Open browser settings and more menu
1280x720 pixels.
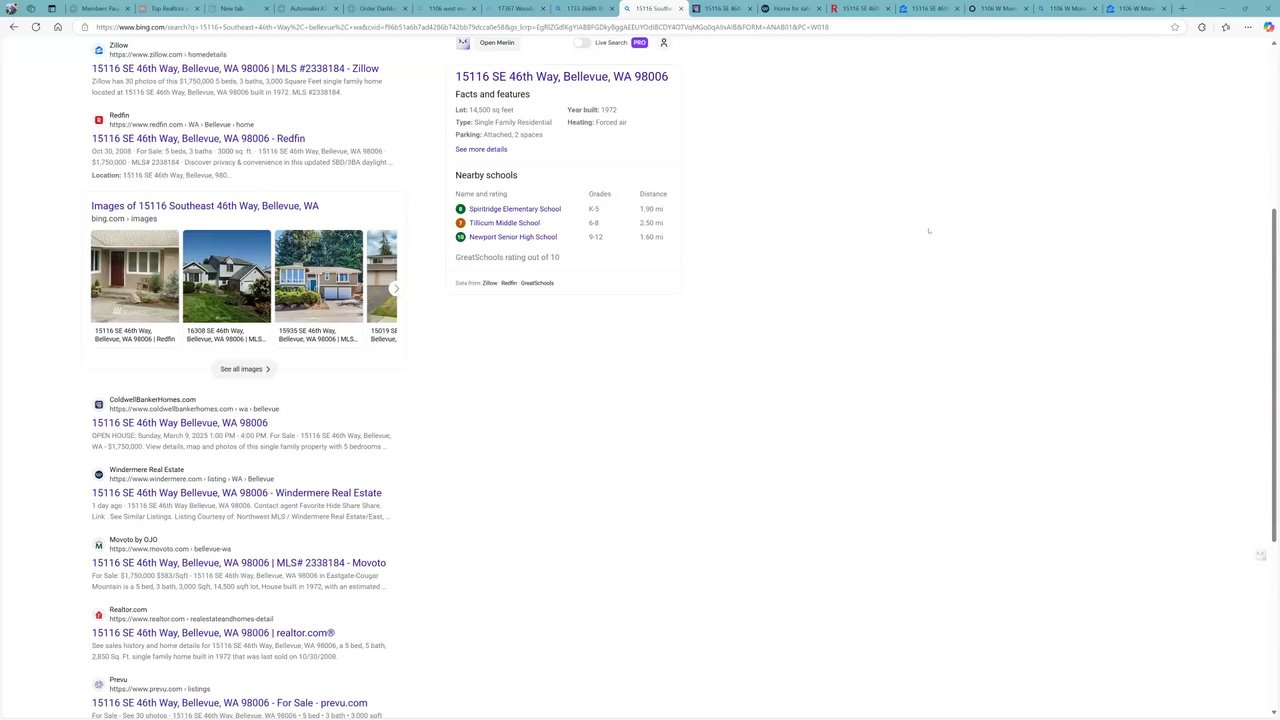(1248, 27)
